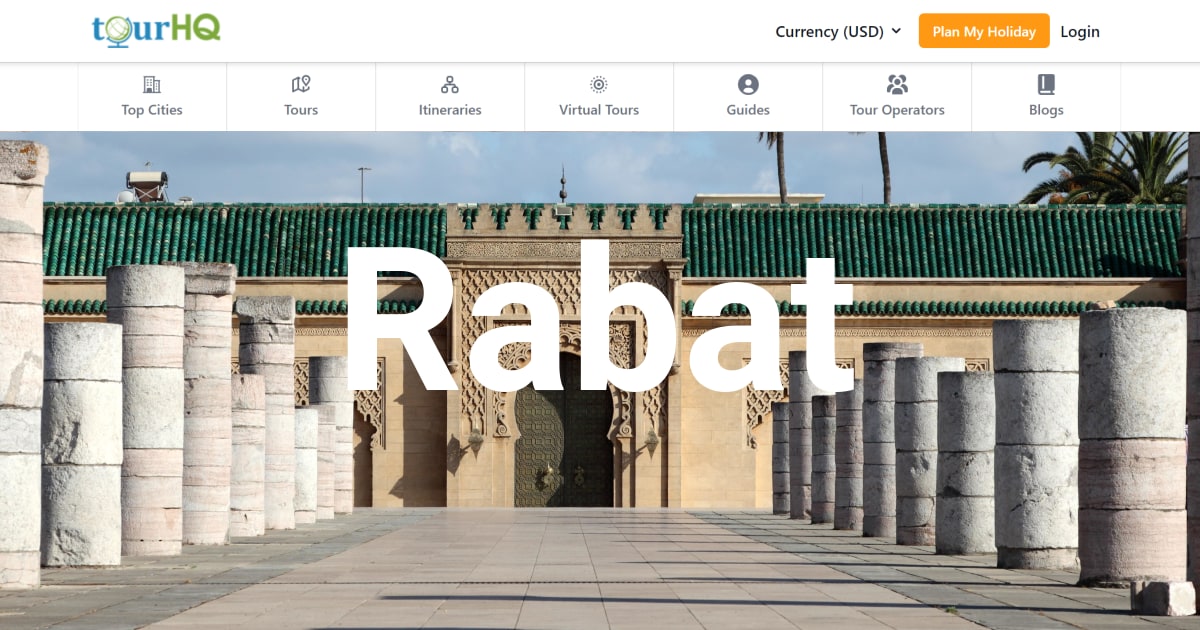
Task: Open the Guides page
Action: [x=748, y=110]
